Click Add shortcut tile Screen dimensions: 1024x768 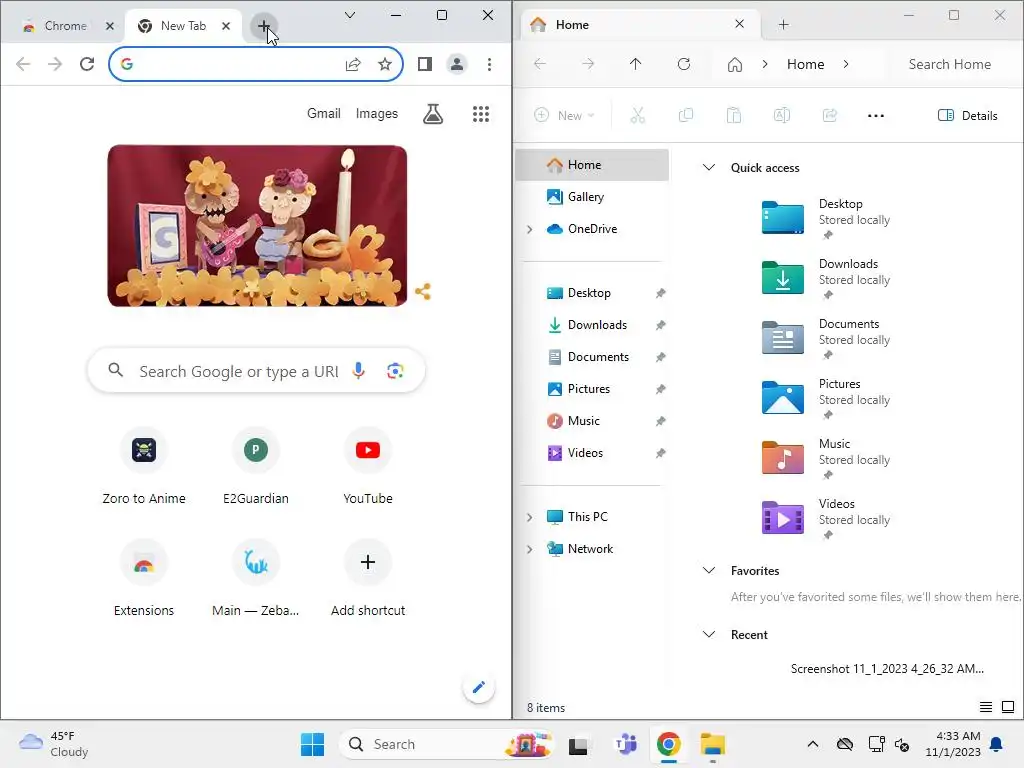pyautogui.click(x=368, y=578)
